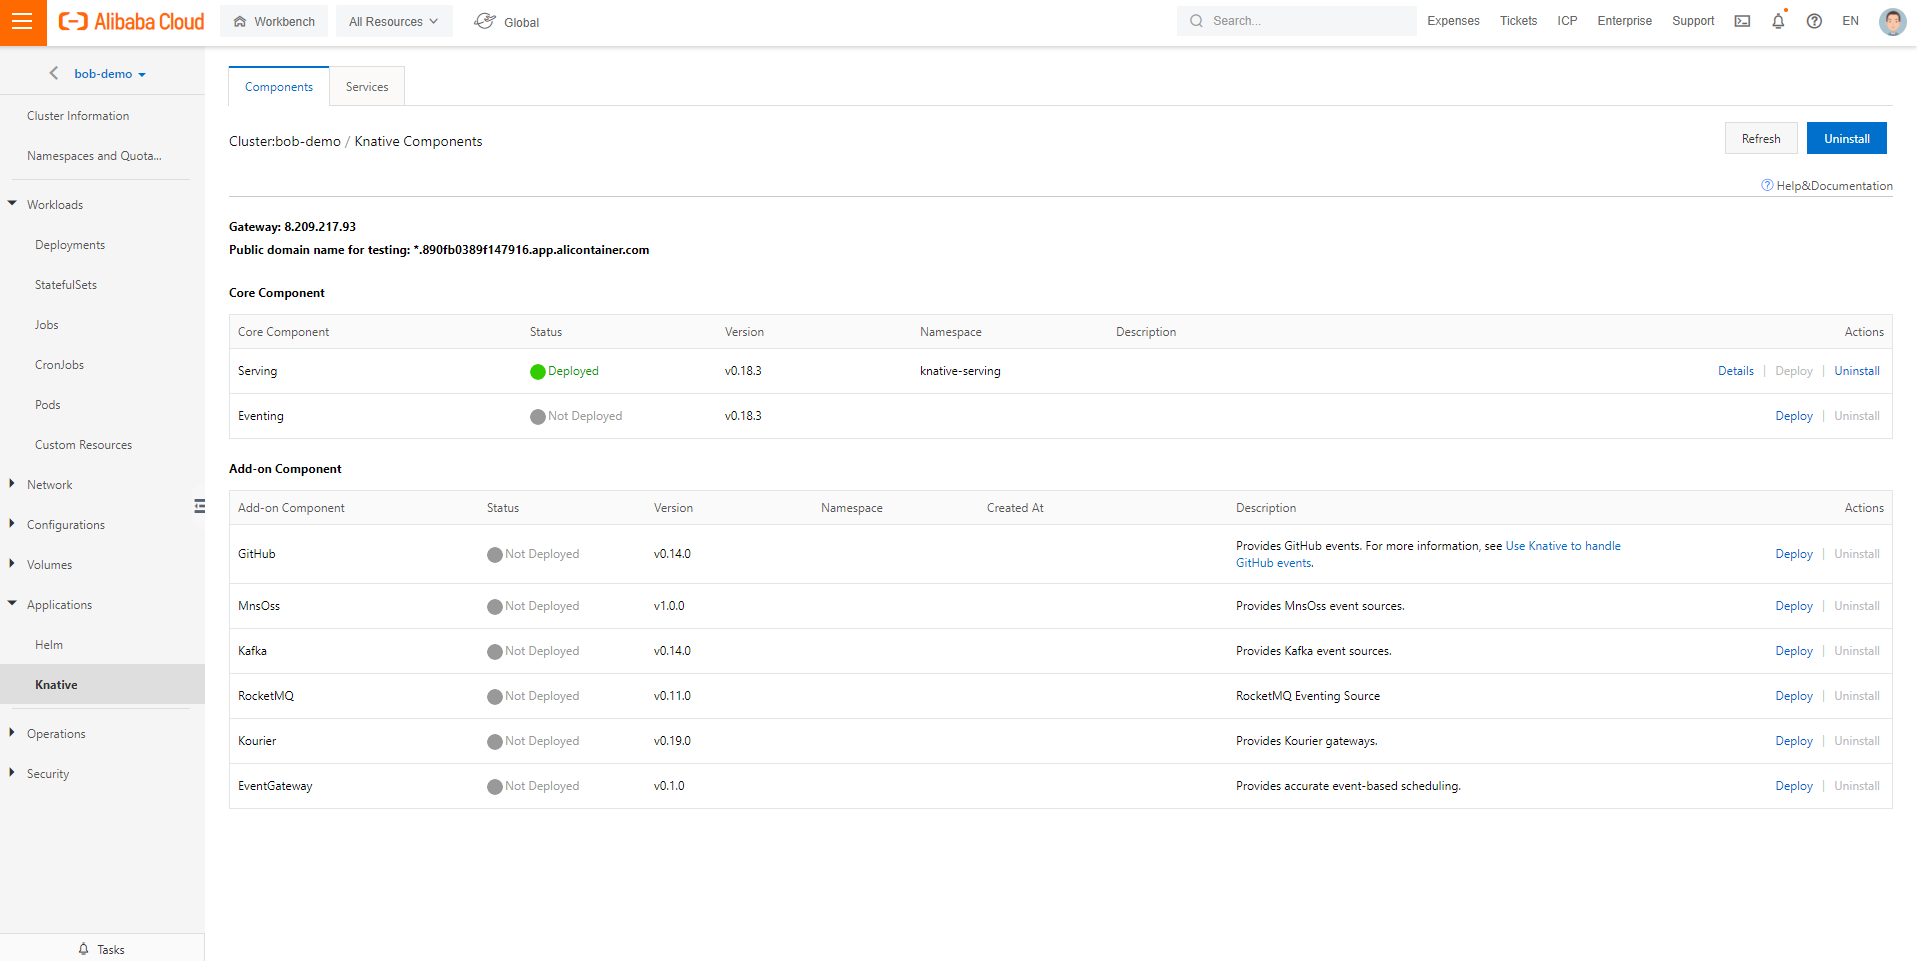The height and width of the screenshot is (961, 1917).
Task: Deploy the MnsOss add-on
Action: (1793, 606)
